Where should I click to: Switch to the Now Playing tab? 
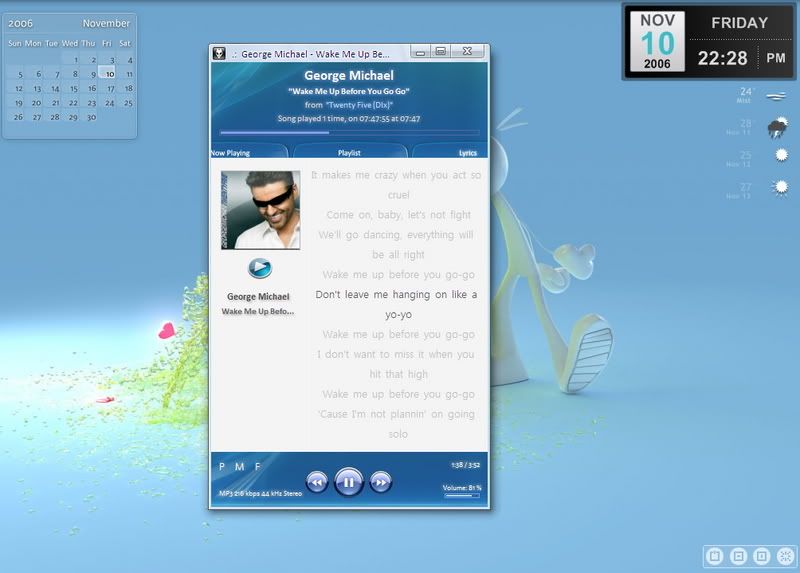[230, 153]
